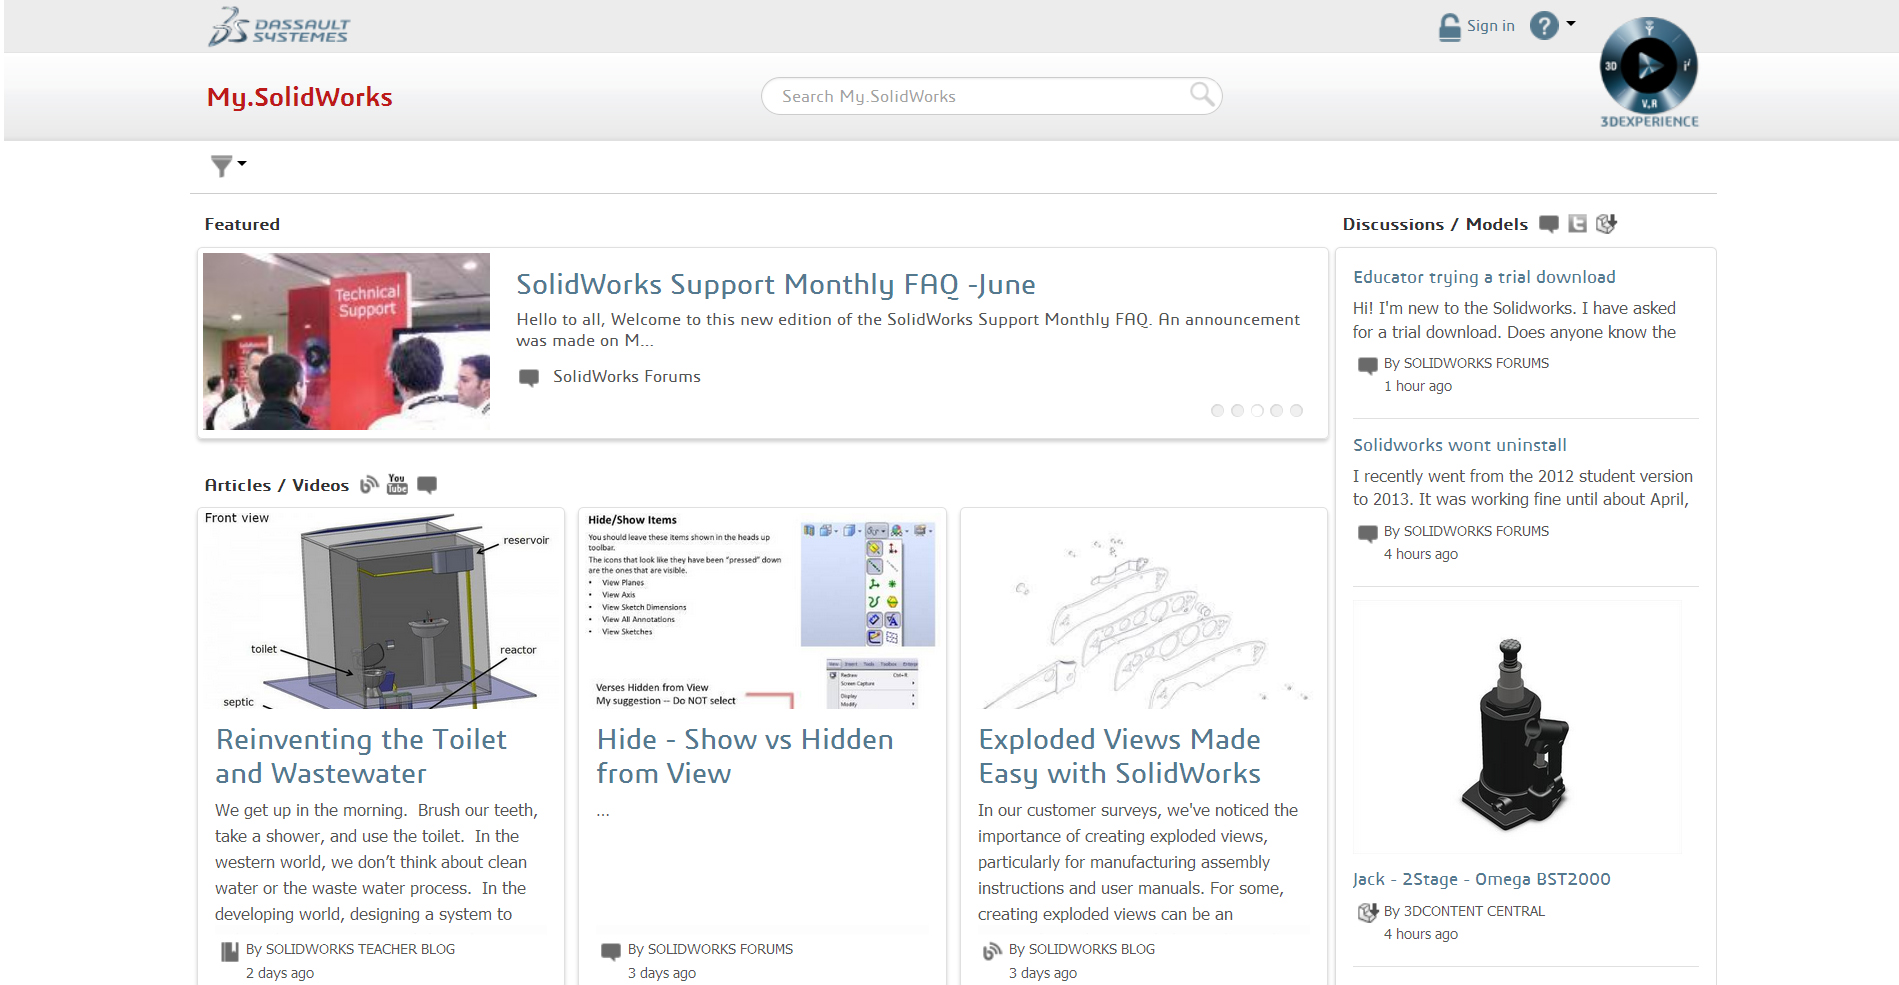Open "Solidworks wont uninstall" discussion
1899x985 pixels.
tap(1459, 445)
